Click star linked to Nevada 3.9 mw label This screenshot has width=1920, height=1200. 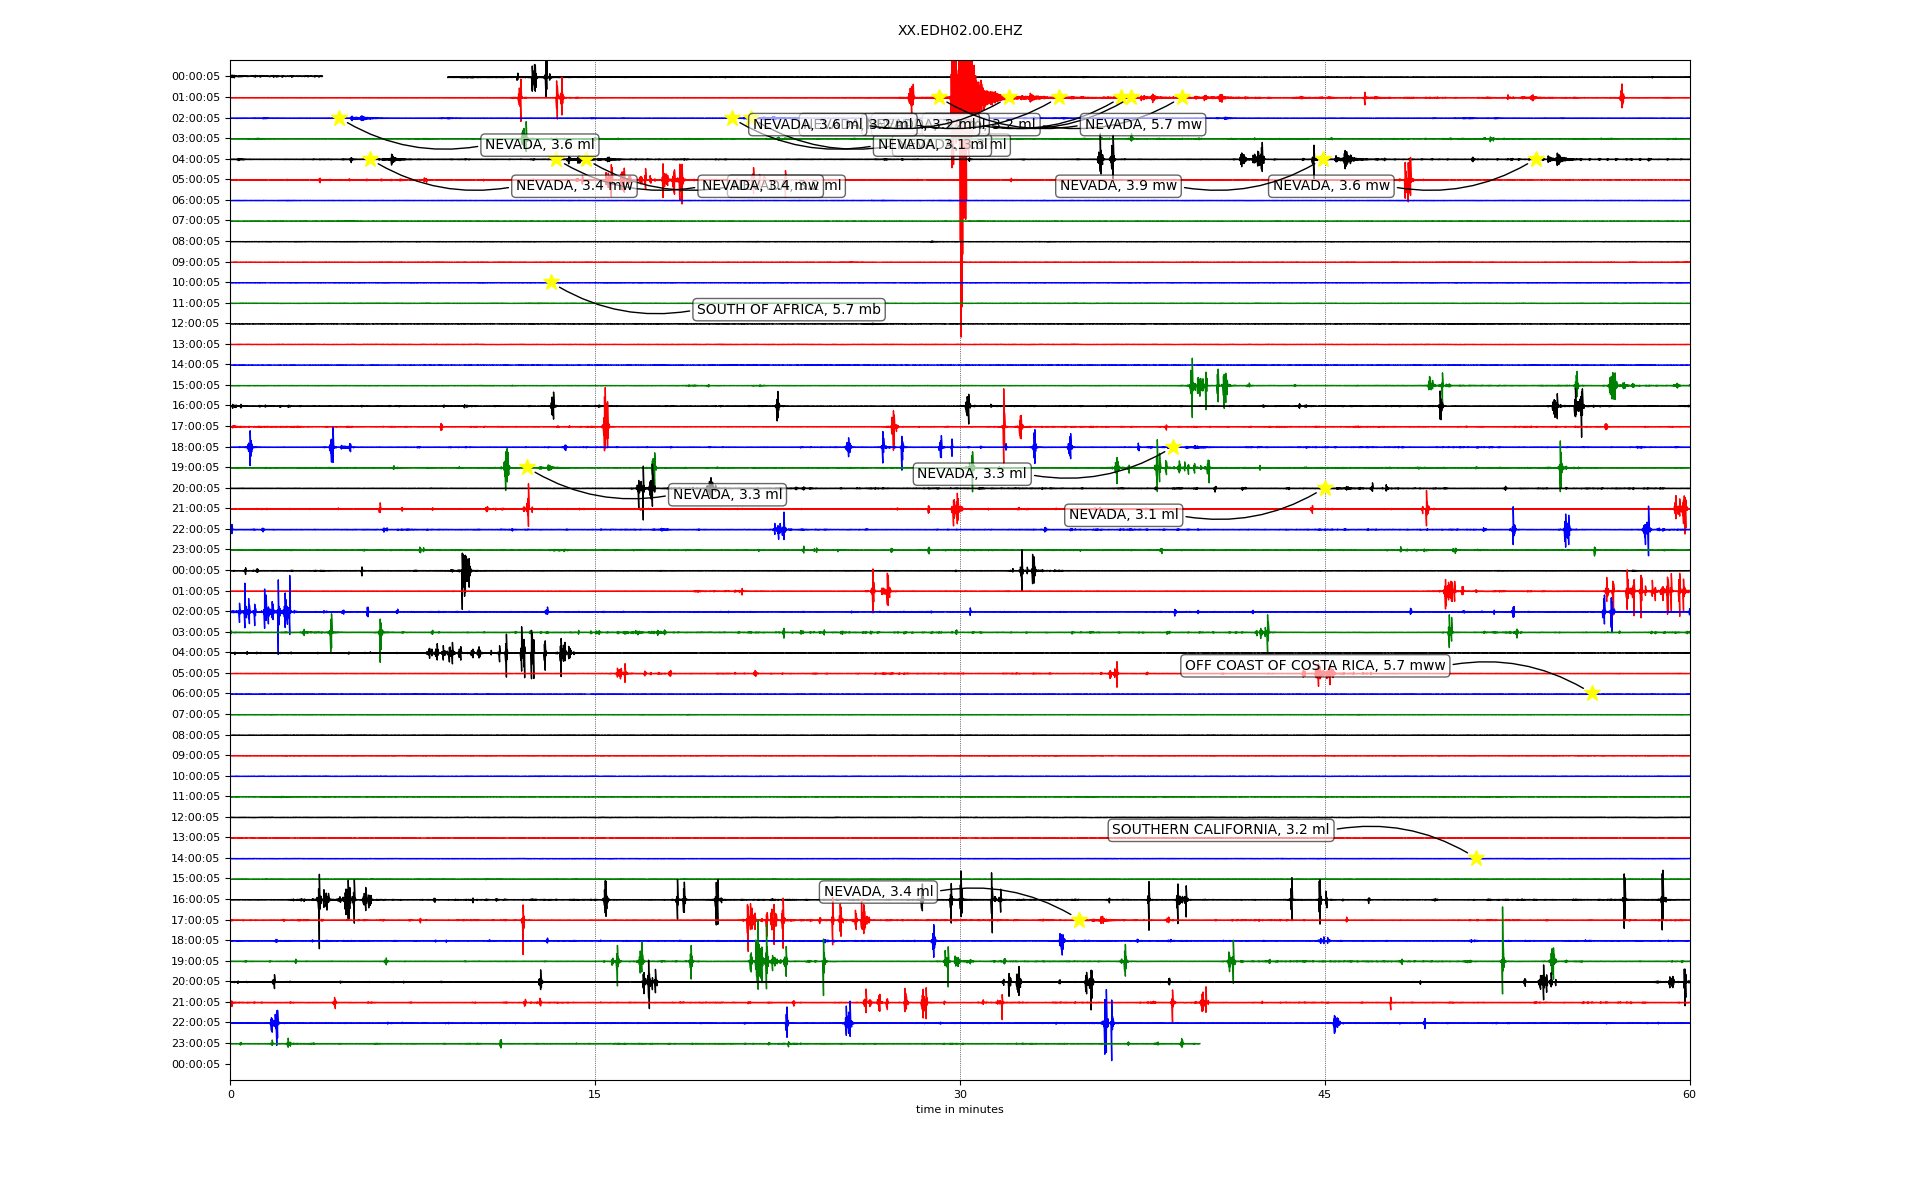point(1323,159)
